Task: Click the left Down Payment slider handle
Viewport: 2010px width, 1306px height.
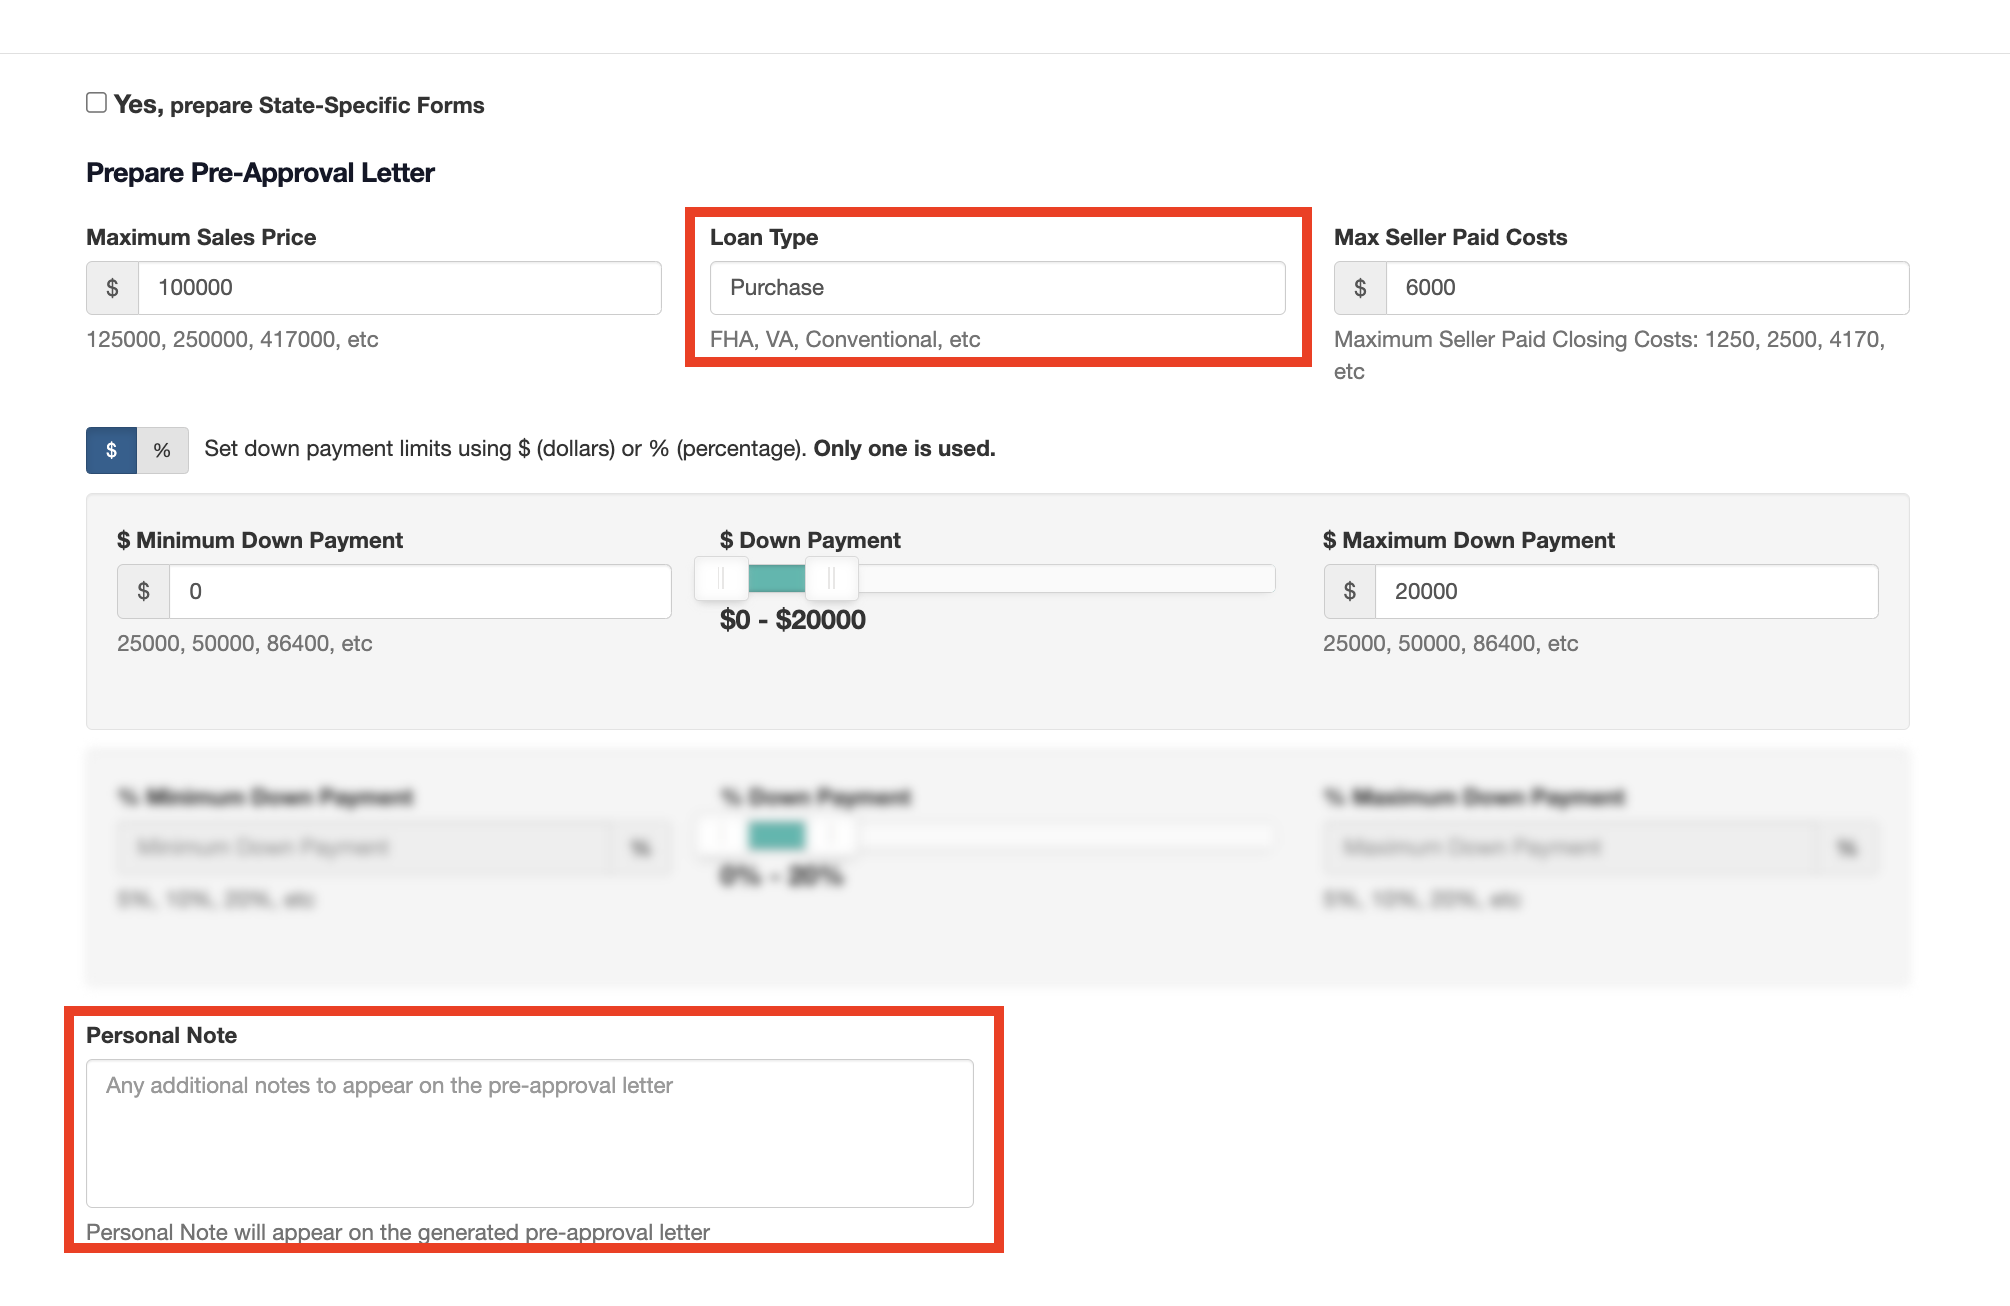Action: click(721, 578)
